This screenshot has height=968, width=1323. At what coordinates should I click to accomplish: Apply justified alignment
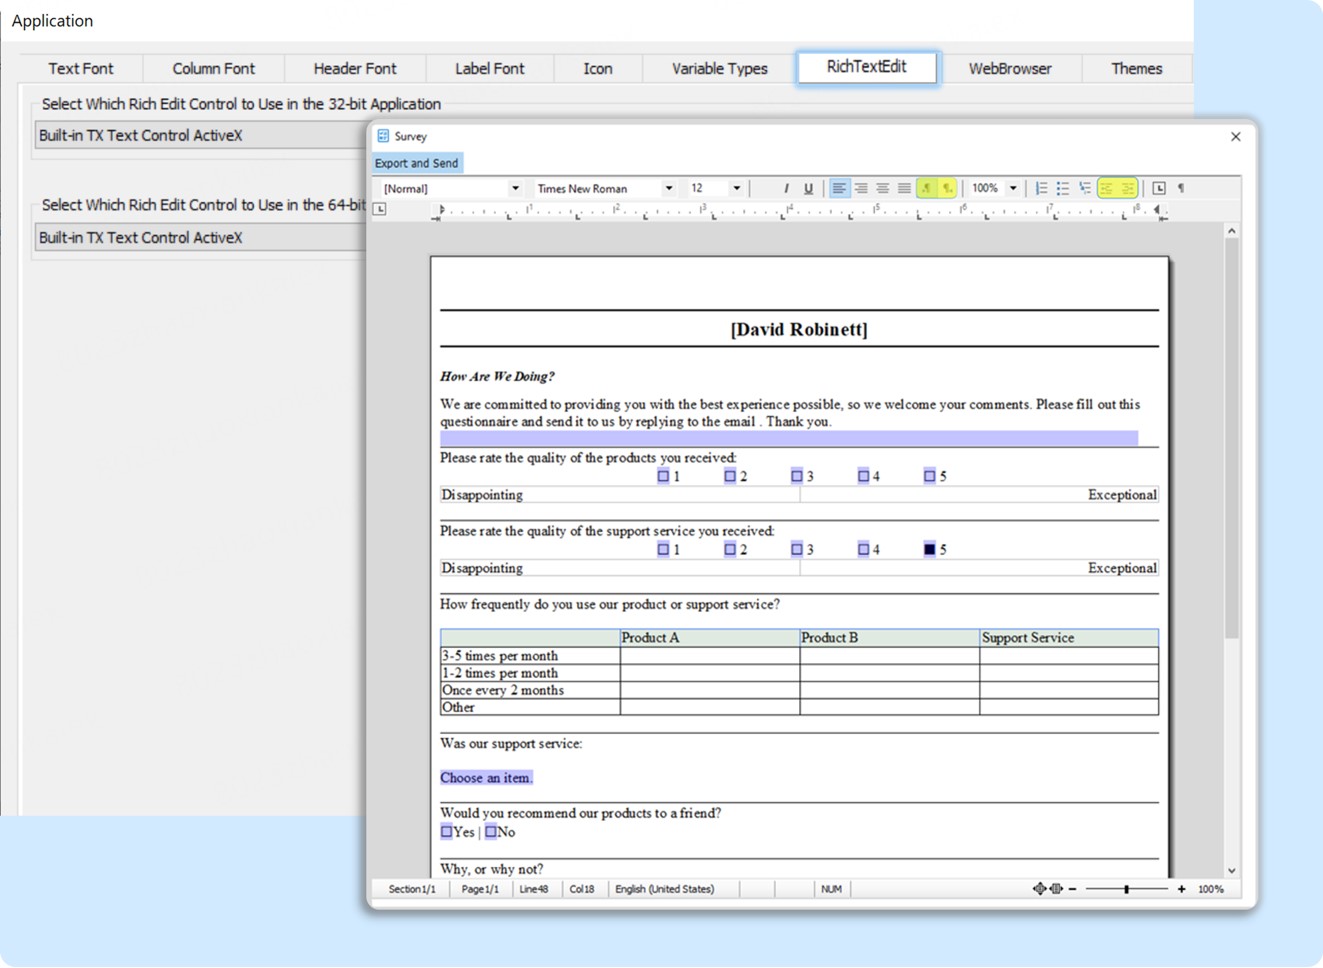click(904, 188)
